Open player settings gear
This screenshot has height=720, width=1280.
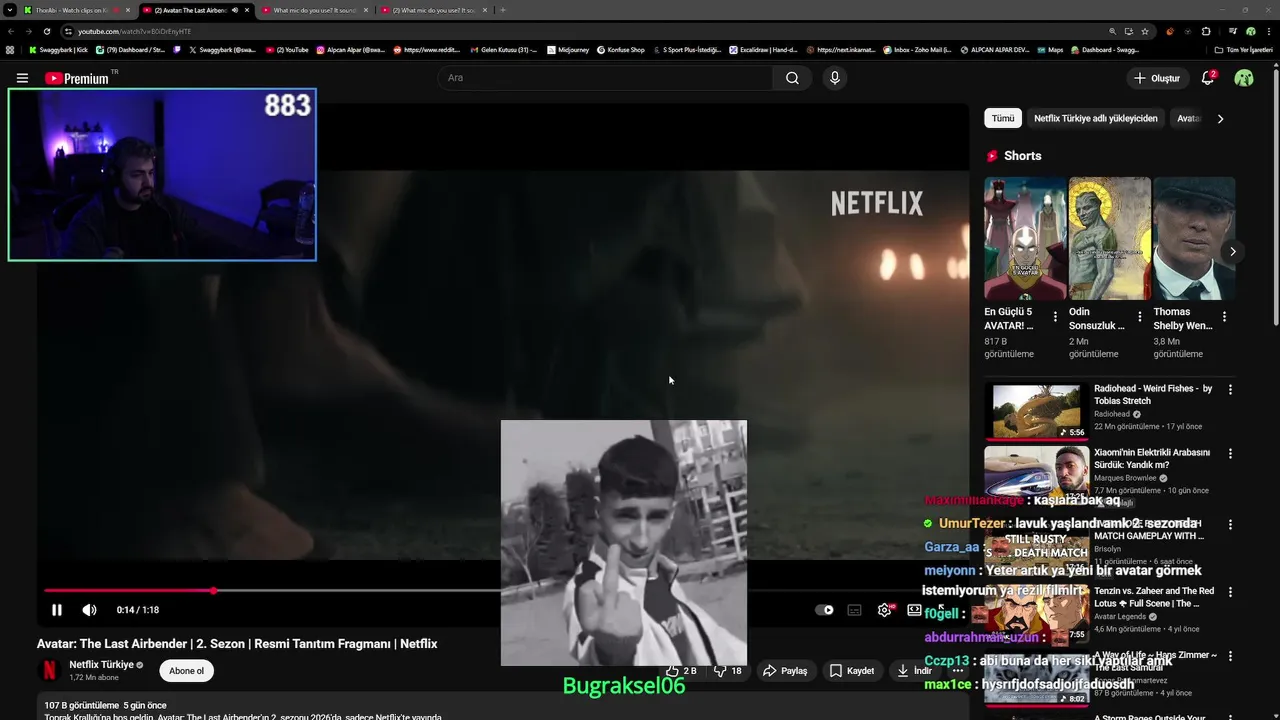[x=885, y=610]
